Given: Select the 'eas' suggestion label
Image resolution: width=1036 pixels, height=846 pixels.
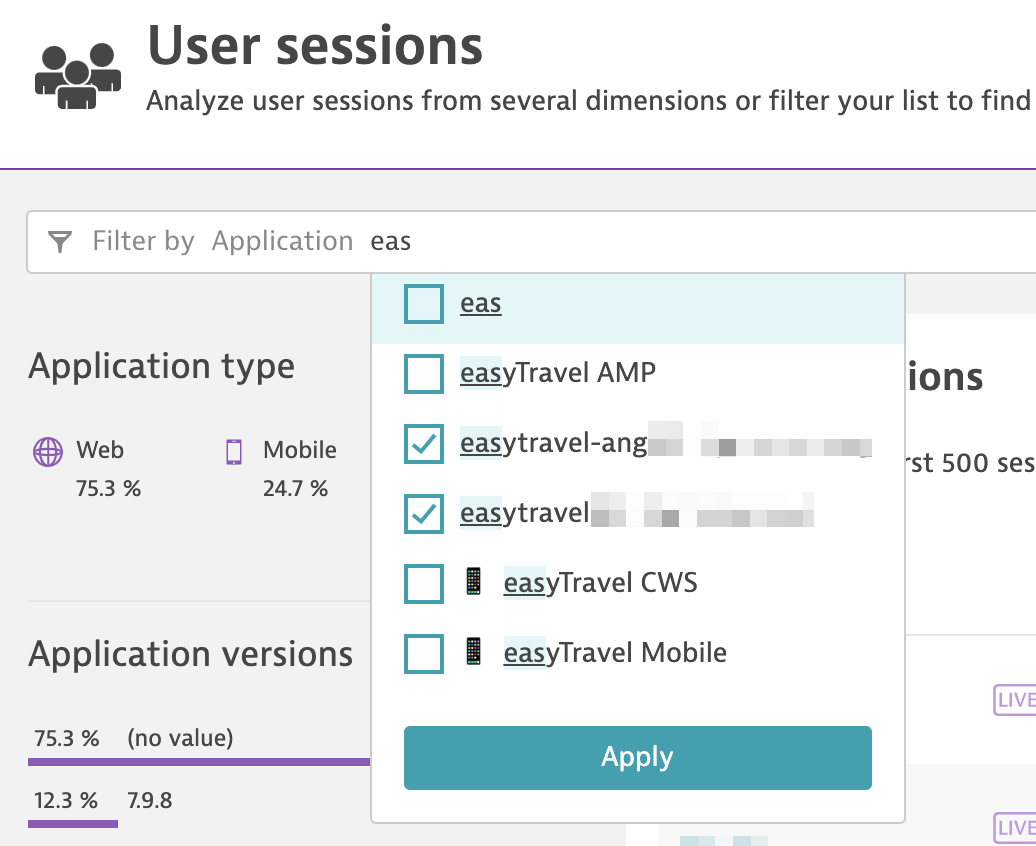Looking at the screenshot, I should point(480,303).
